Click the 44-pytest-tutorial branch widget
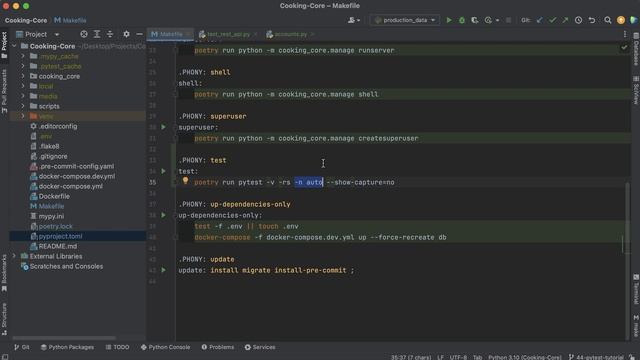640x360 pixels. tap(597, 357)
